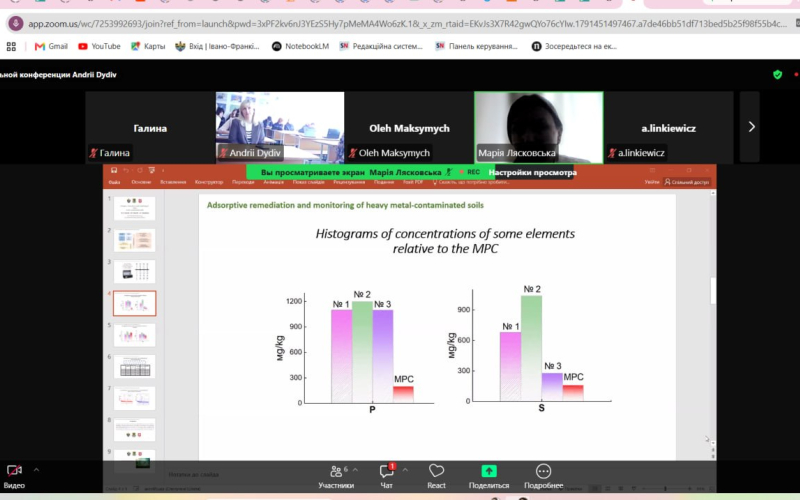Click the 'Histograms of concentrations' slide title

point(445,241)
